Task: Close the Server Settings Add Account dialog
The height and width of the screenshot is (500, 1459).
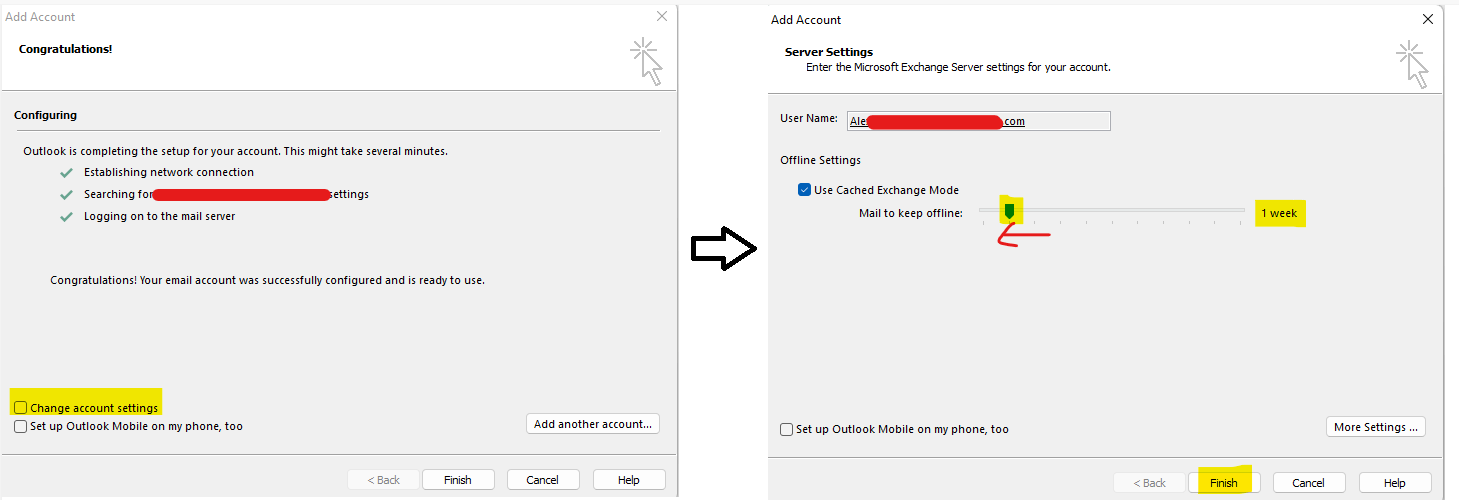Action: point(1427,19)
